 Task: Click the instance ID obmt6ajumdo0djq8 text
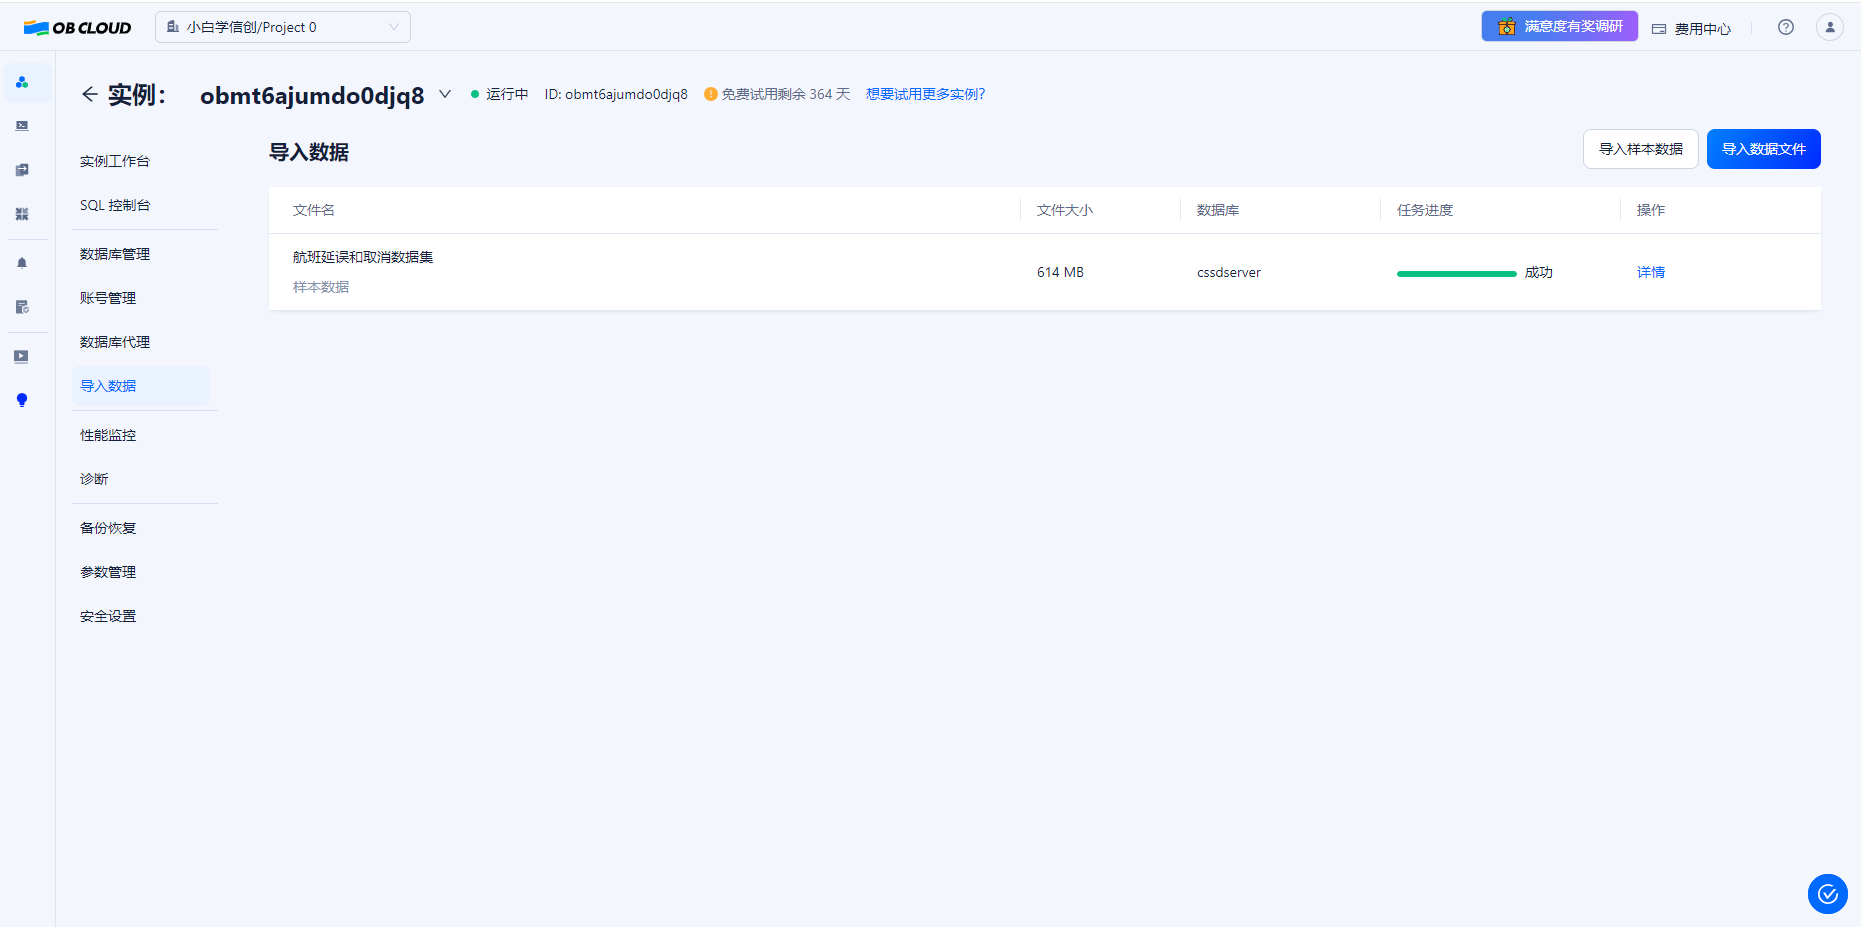tap(616, 94)
